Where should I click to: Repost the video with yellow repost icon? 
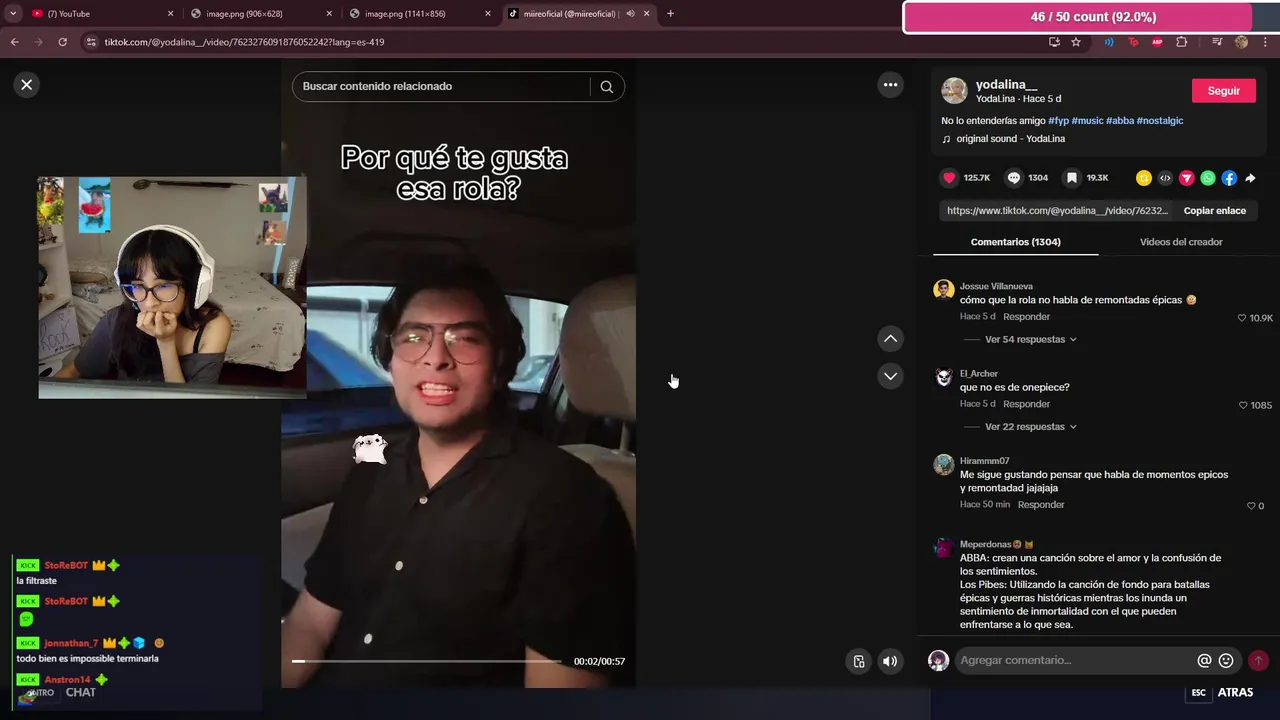point(1144,178)
